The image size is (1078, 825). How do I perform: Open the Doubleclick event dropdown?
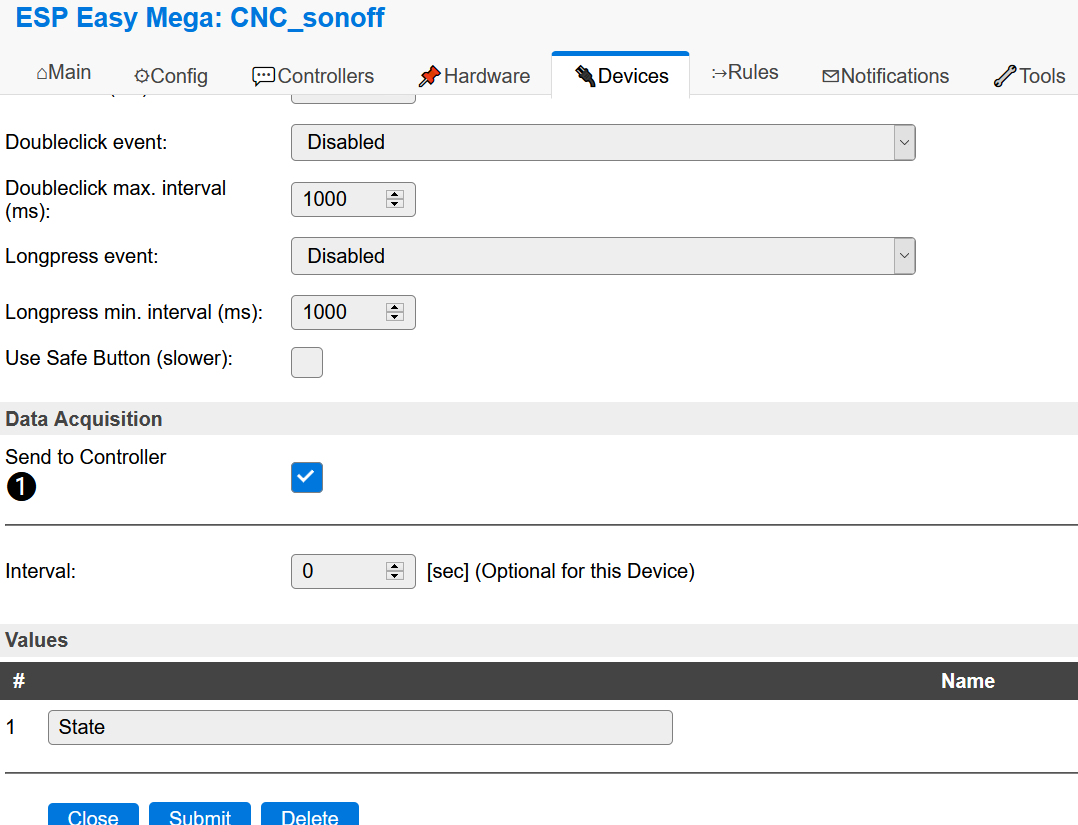tap(603, 142)
